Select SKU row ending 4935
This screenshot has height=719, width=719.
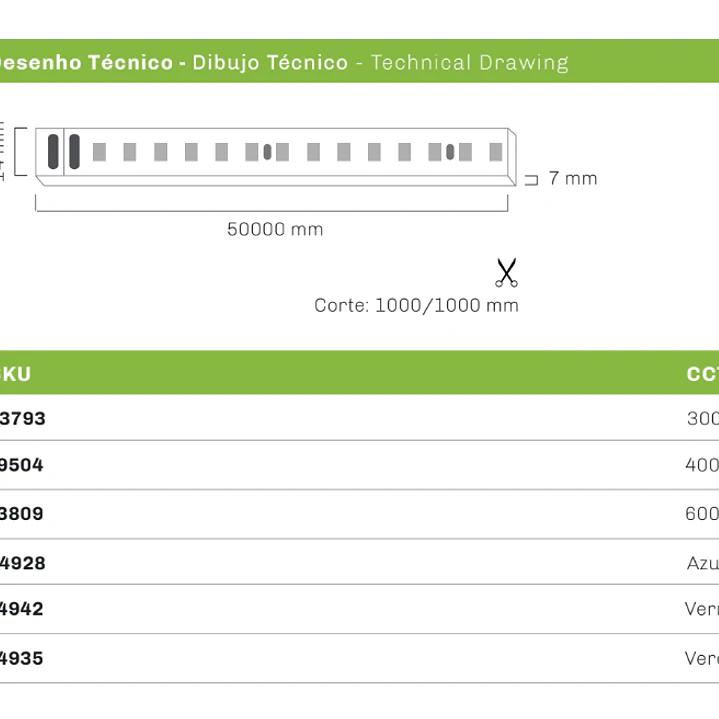pyautogui.click(x=360, y=658)
